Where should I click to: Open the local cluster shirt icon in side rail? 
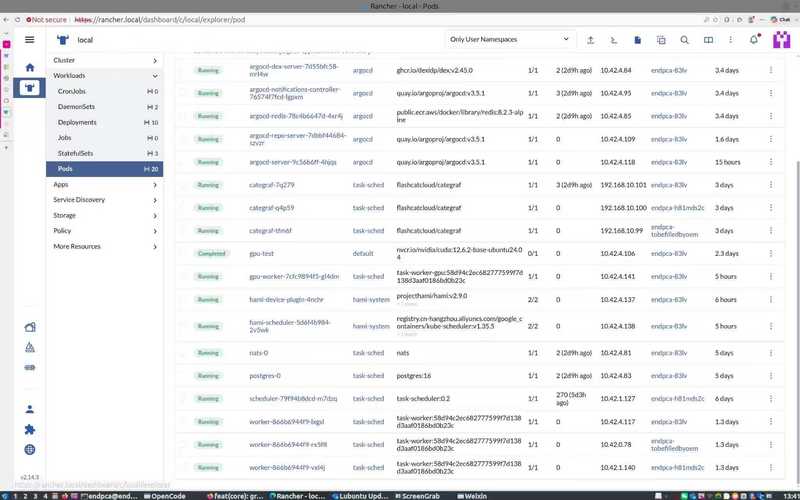tap(30, 88)
